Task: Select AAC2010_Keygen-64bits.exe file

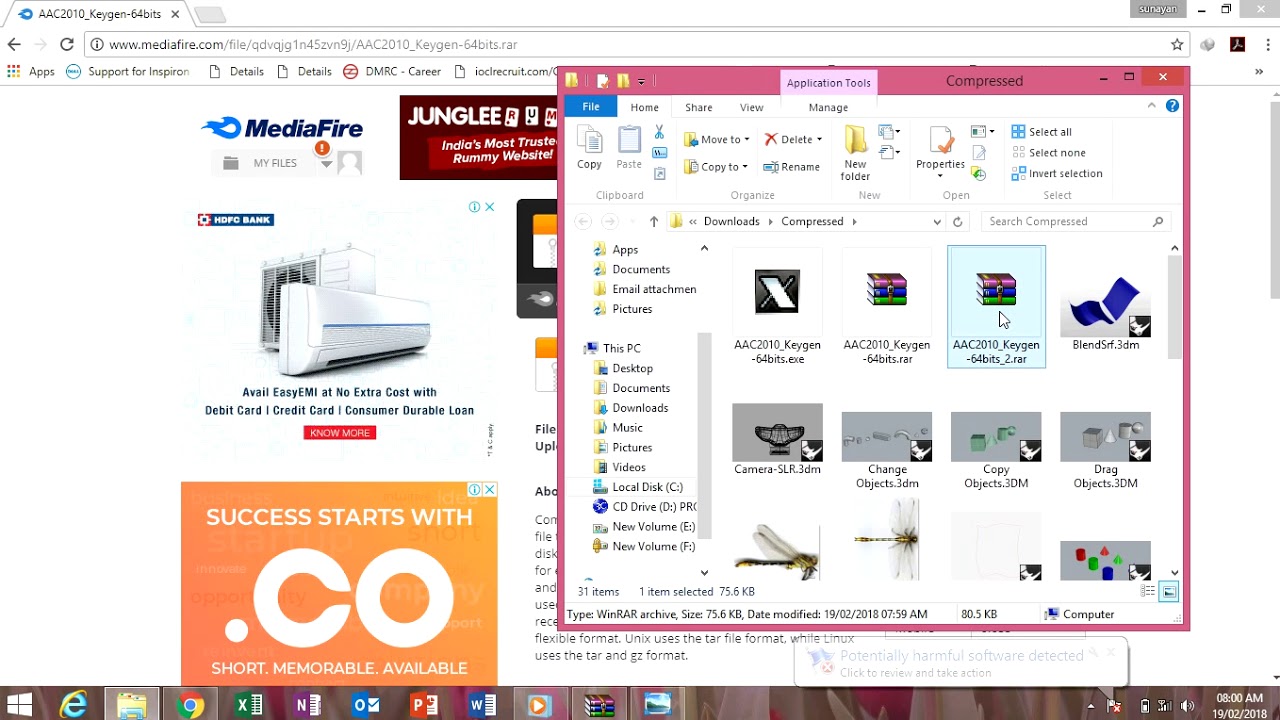Action: 777,307
